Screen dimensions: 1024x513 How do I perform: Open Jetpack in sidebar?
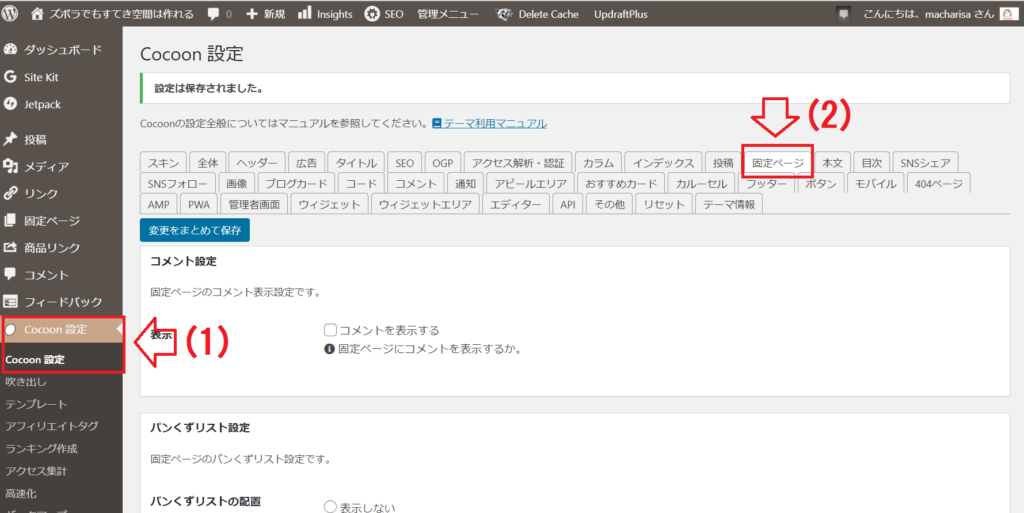[44, 103]
